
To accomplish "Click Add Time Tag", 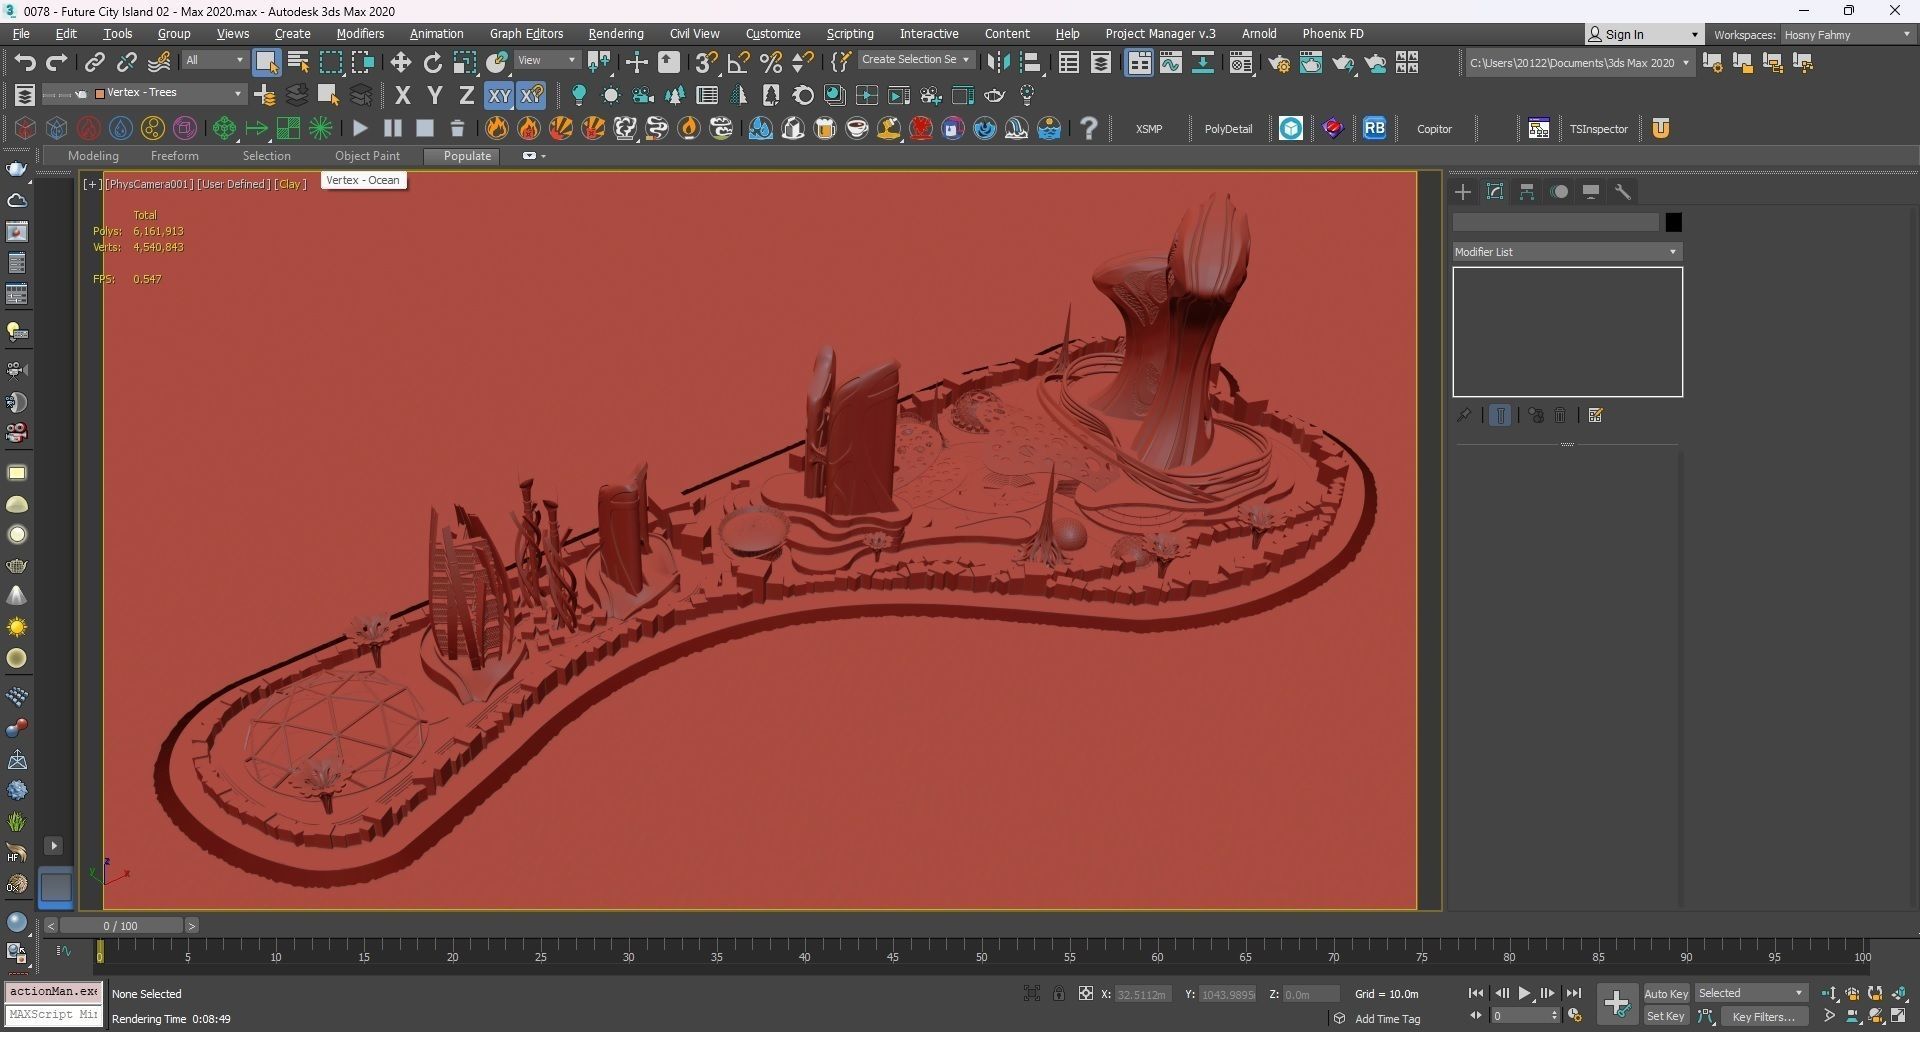I will [x=1387, y=1019].
